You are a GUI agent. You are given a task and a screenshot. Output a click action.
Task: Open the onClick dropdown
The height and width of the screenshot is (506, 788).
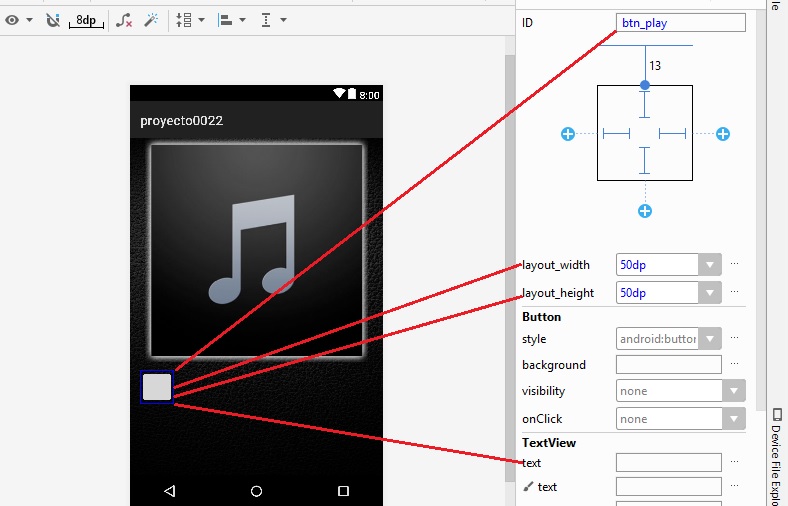tap(734, 419)
